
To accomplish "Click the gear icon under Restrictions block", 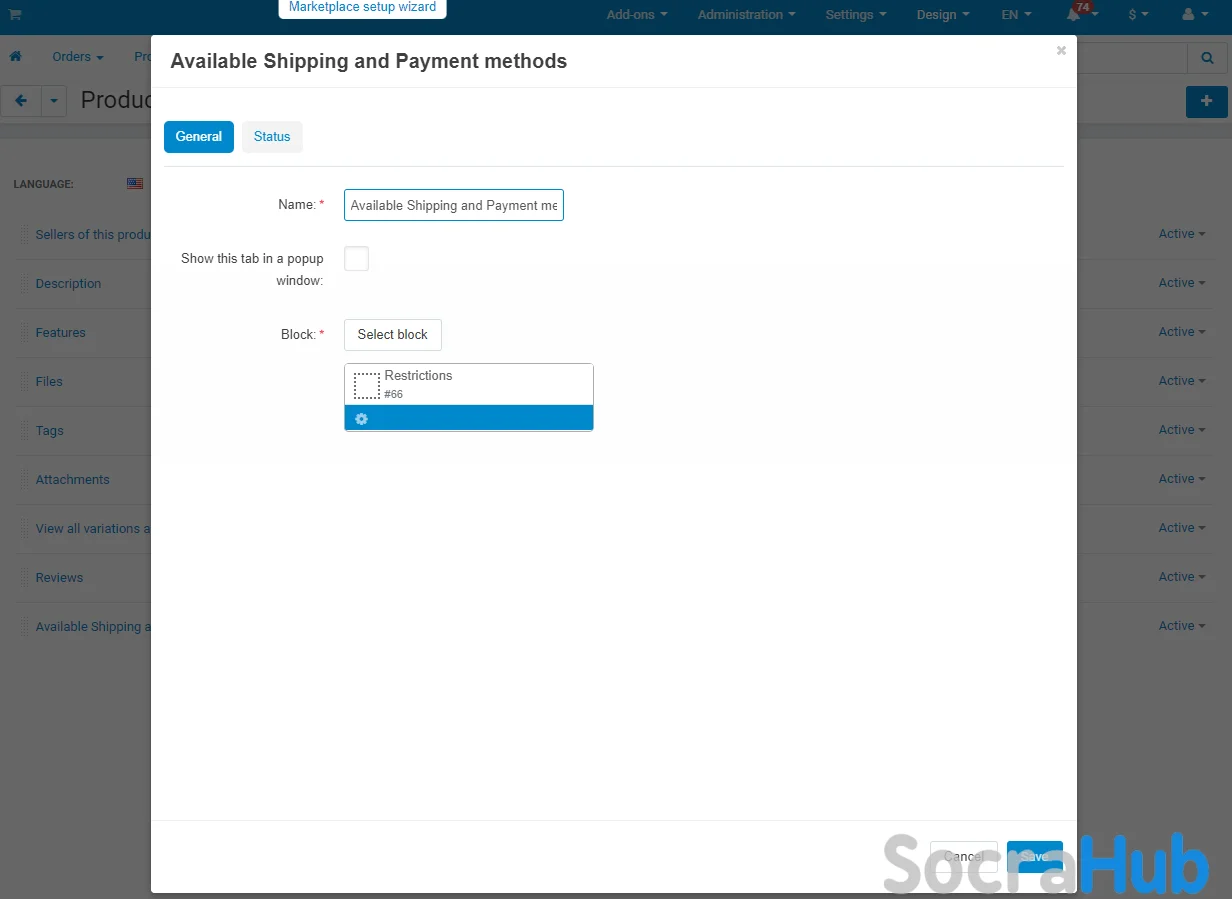I will [362, 419].
